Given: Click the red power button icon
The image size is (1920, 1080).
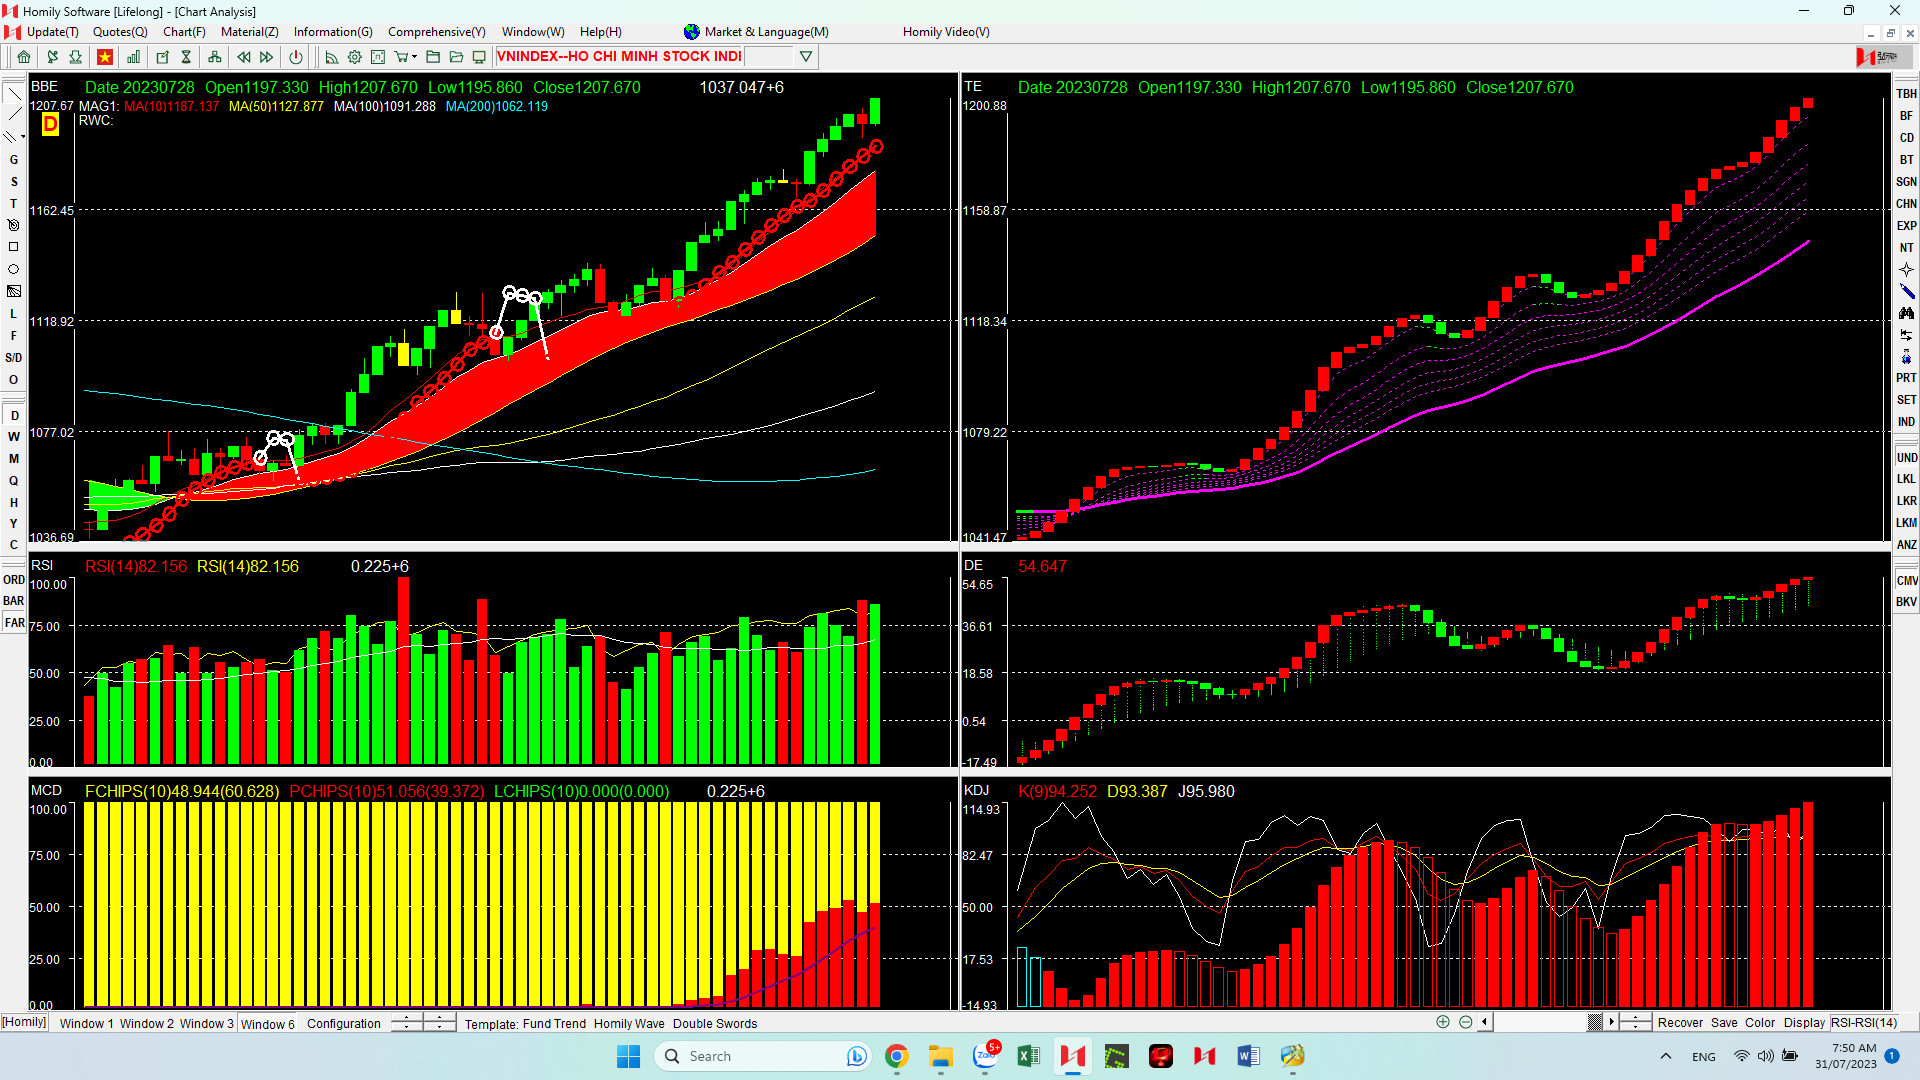Looking at the screenshot, I should (x=295, y=57).
